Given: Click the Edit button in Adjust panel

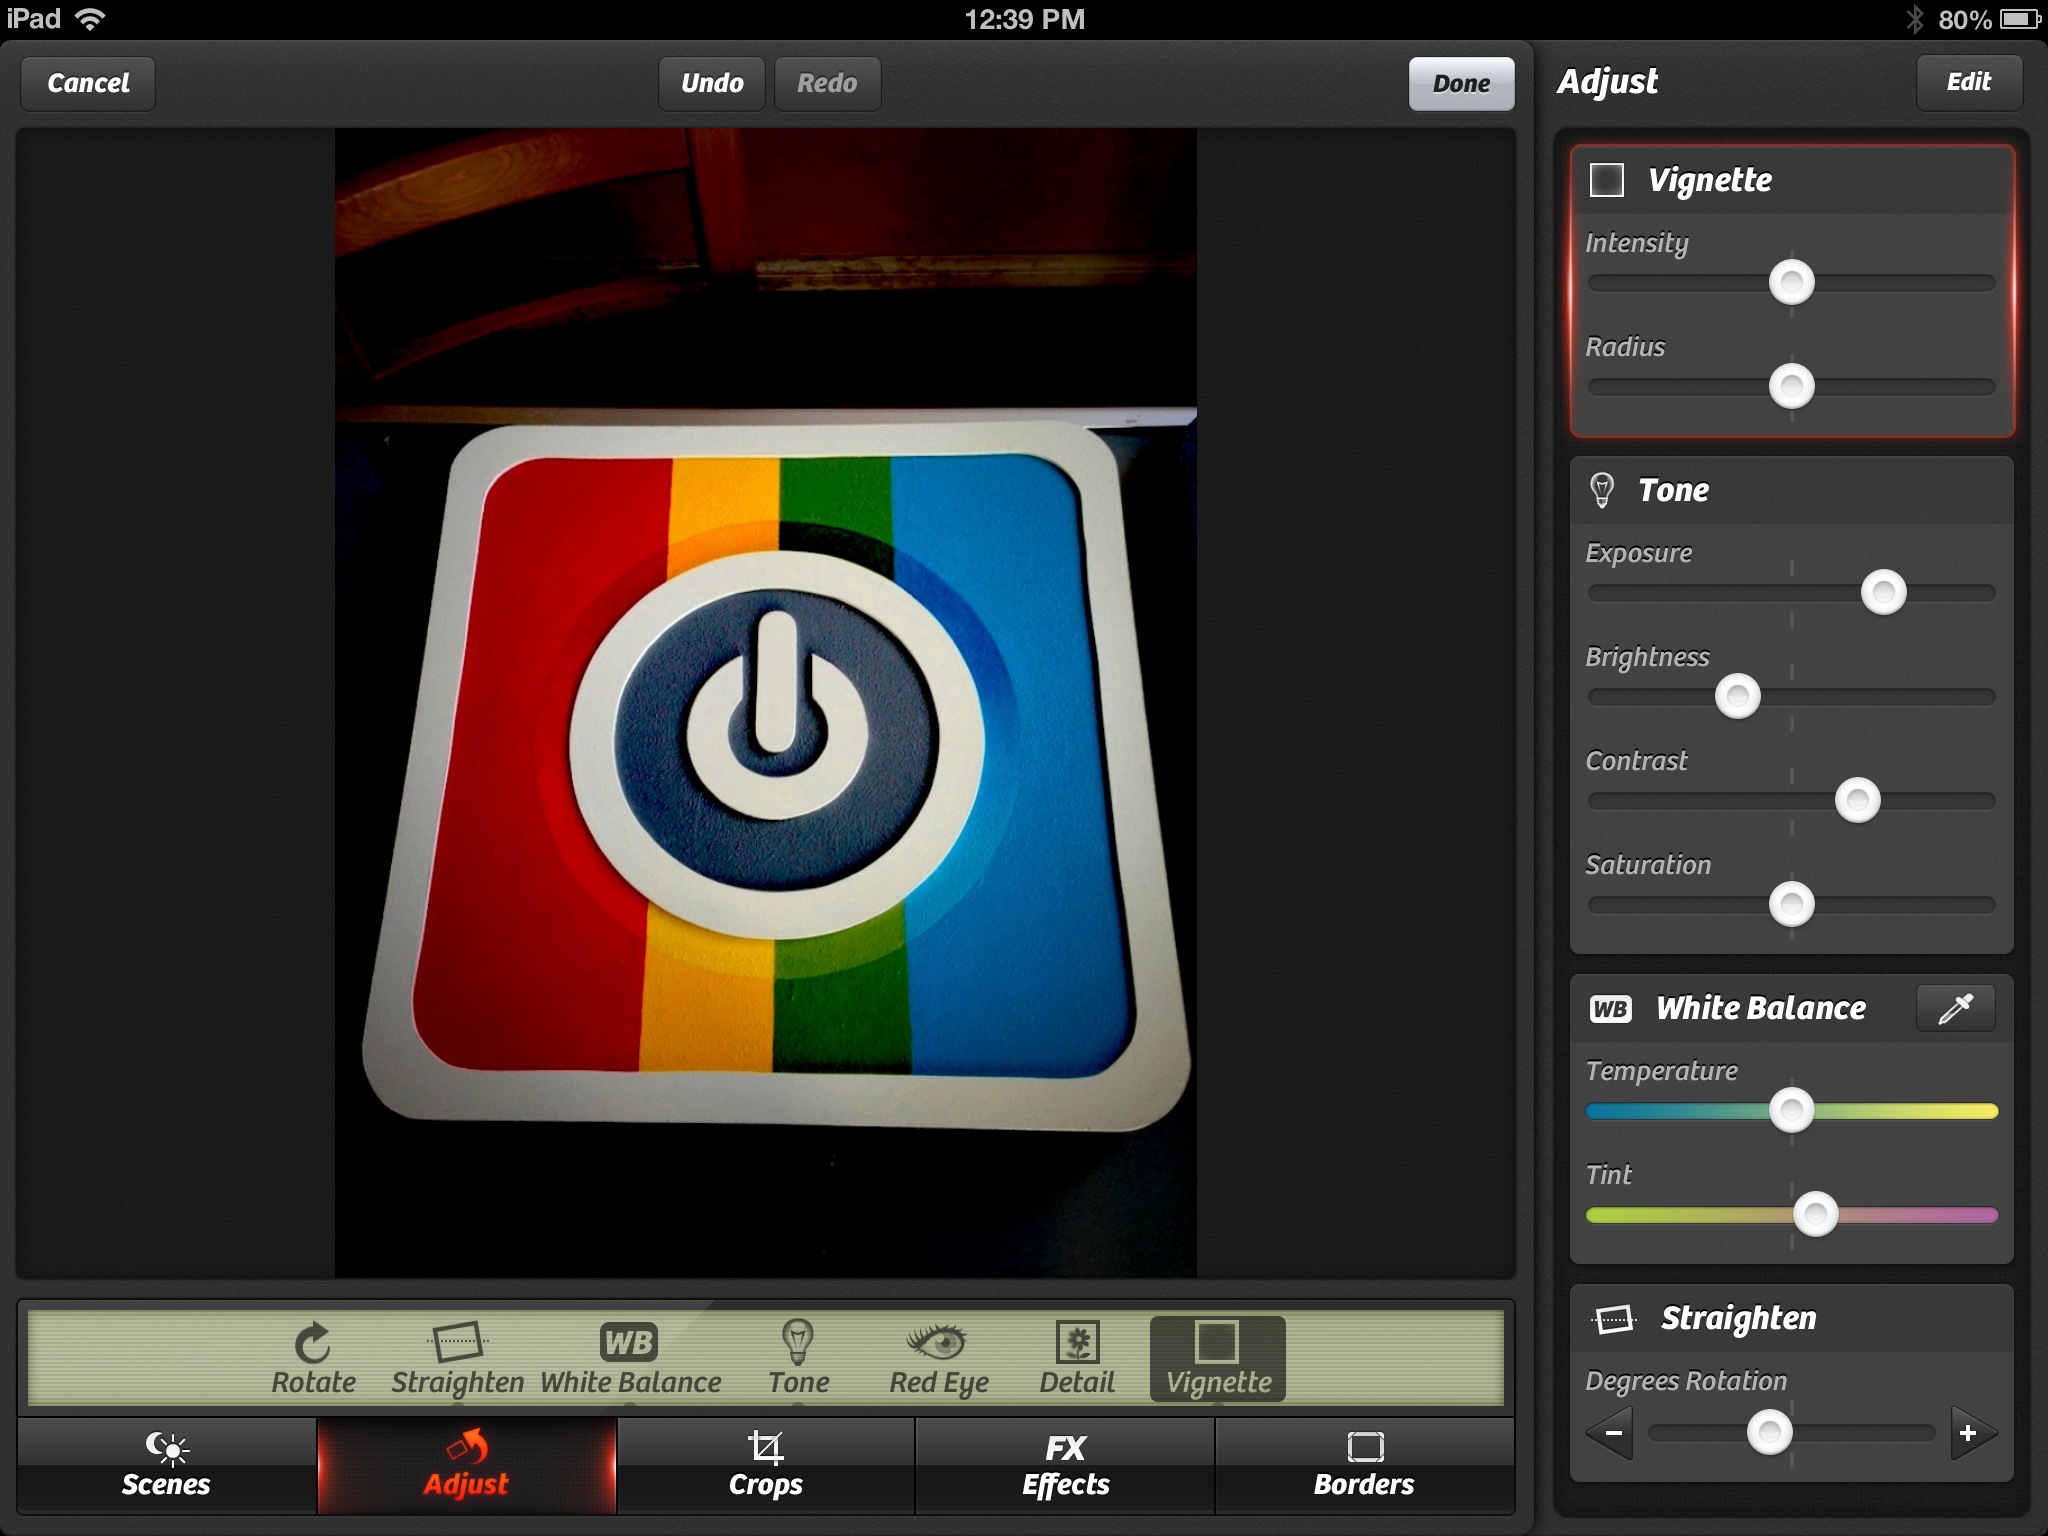Looking at the screenshot, I should coord(1968,82).
